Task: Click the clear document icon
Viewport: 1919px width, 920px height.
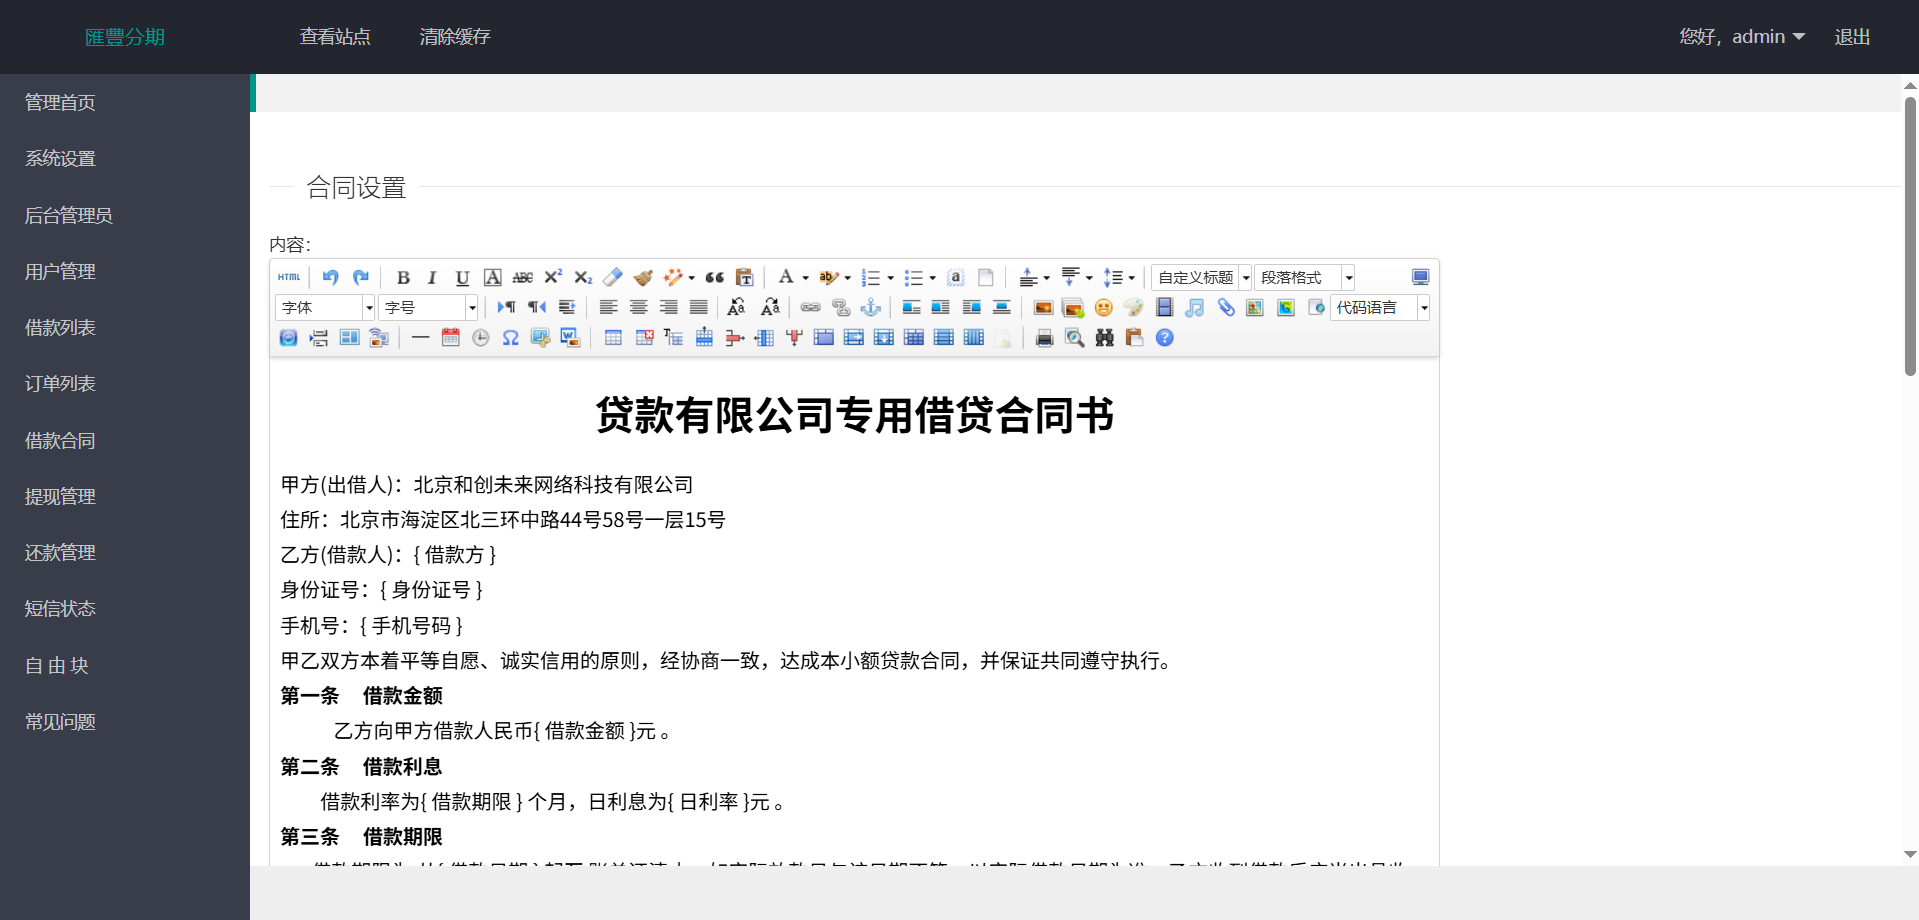Action: [986, 278]
